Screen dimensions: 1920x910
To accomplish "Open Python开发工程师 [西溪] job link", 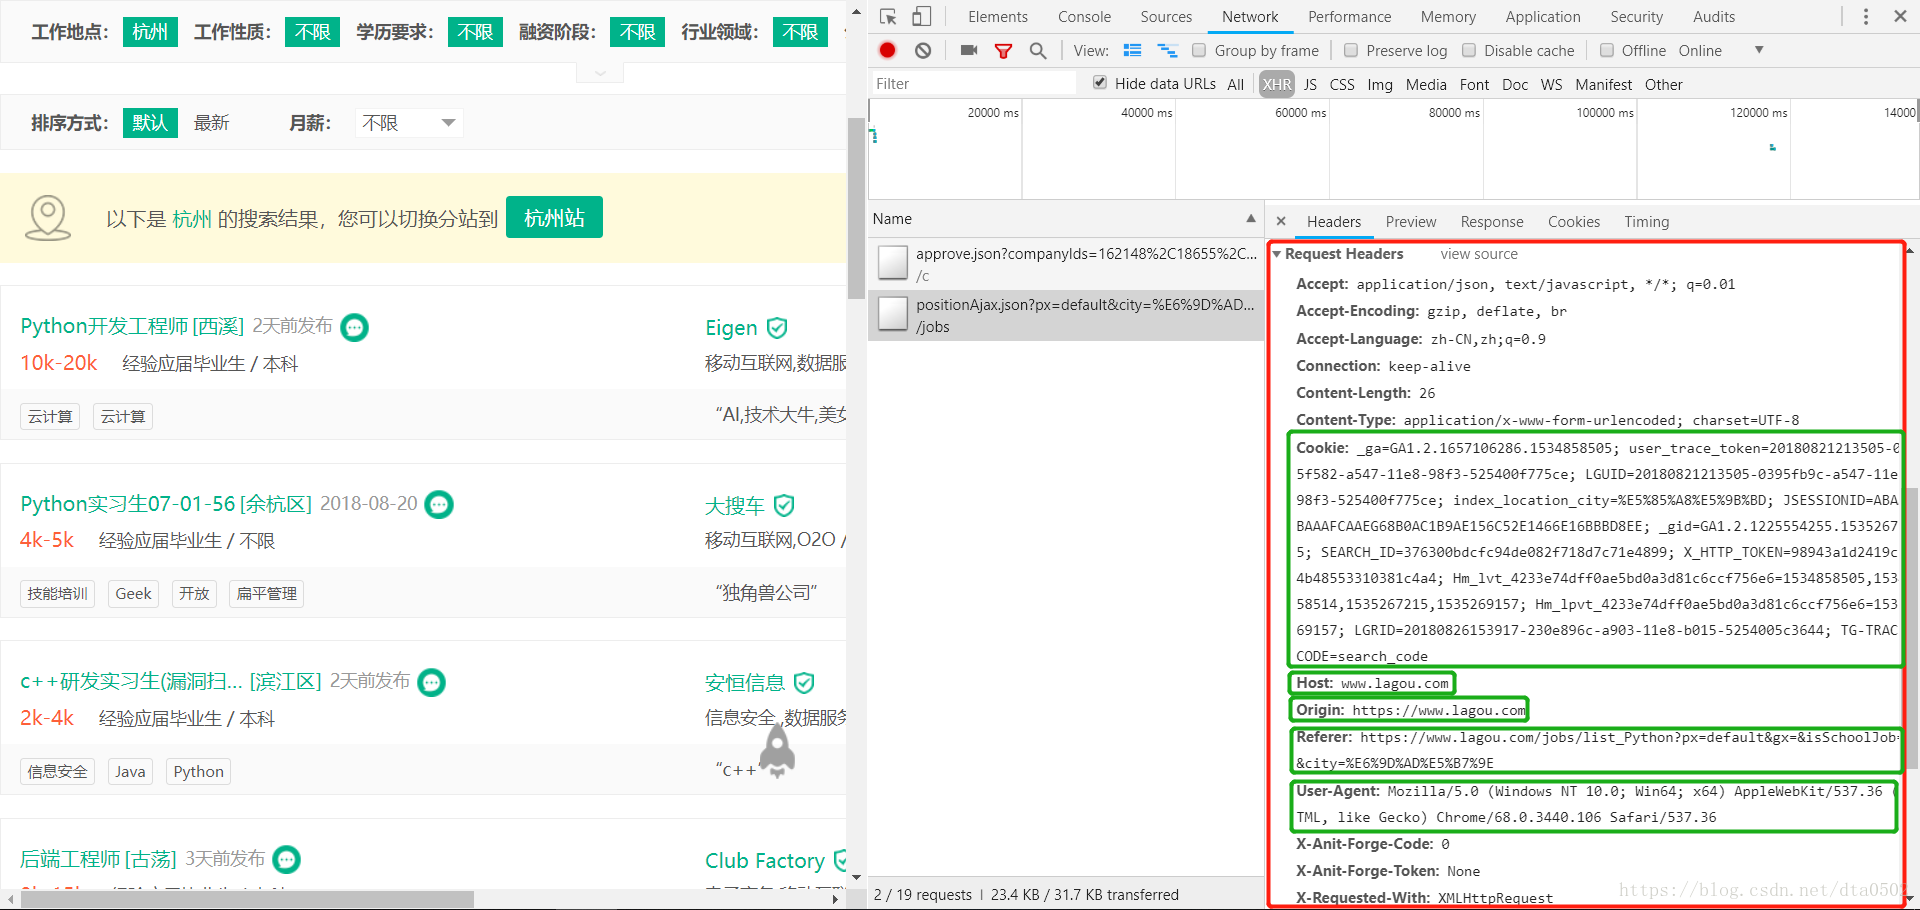I will [x=132, y=327].
